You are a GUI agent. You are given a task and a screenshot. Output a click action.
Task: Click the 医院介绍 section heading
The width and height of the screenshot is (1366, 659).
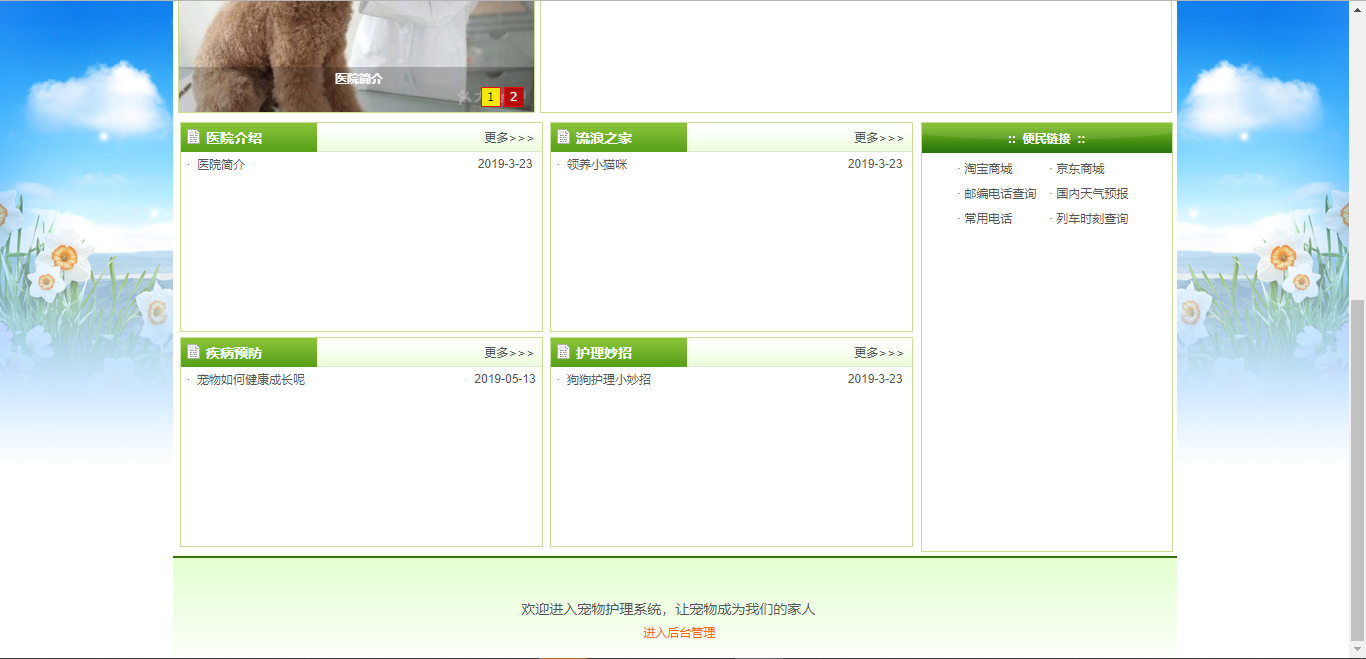(x=234, y=138)
